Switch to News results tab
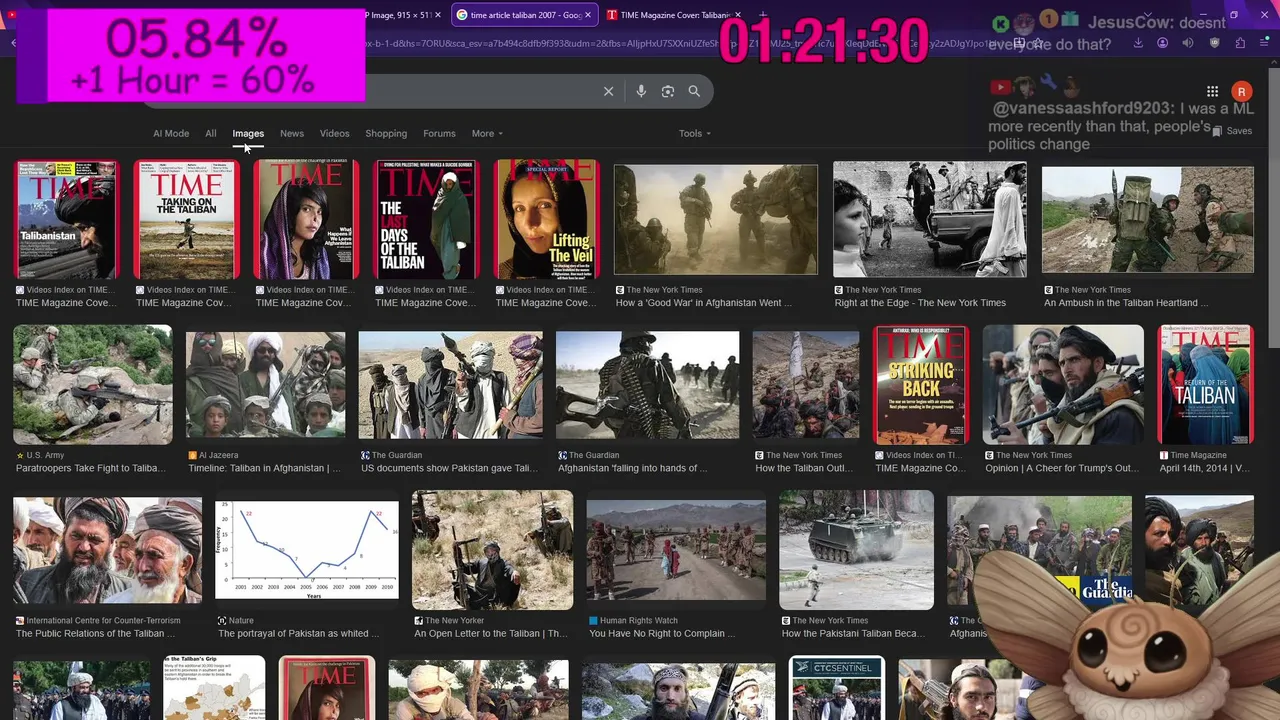The image size is (1280, 720). 292,133
